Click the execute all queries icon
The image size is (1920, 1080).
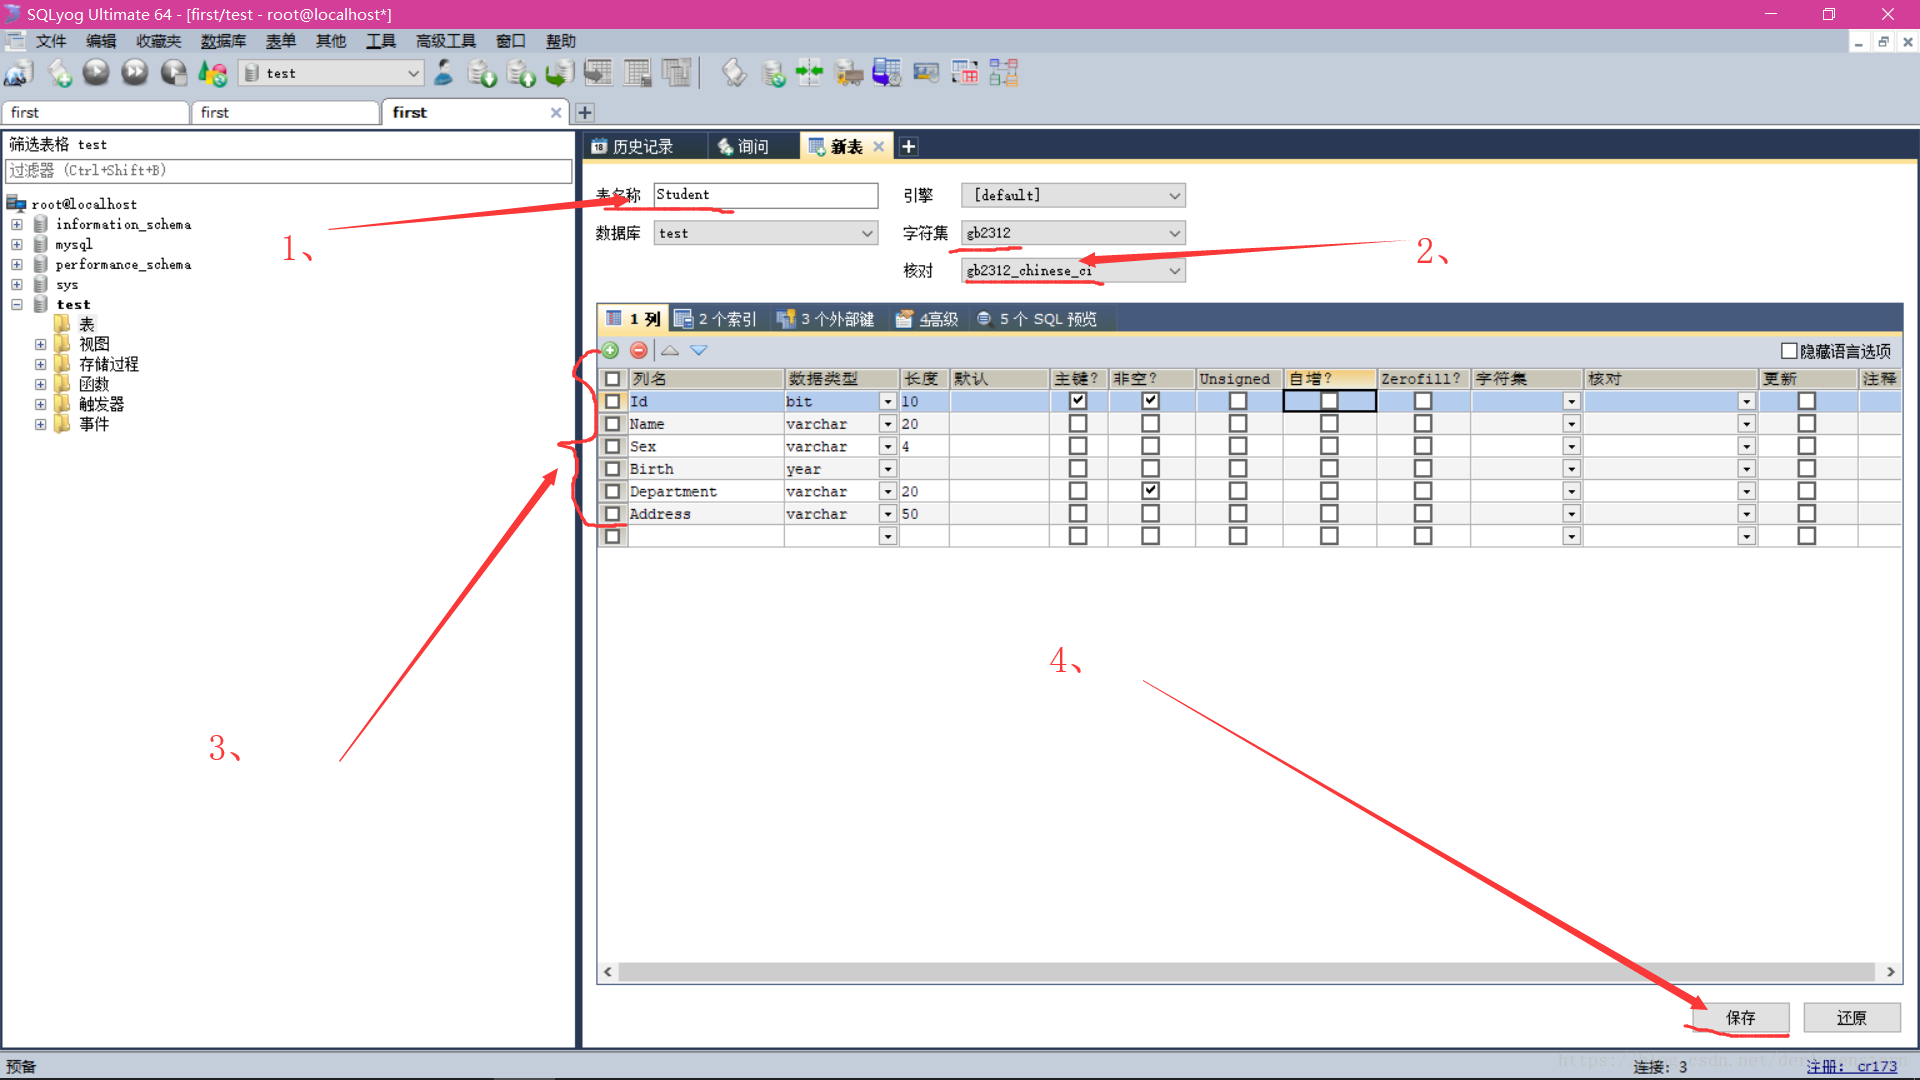134,73
